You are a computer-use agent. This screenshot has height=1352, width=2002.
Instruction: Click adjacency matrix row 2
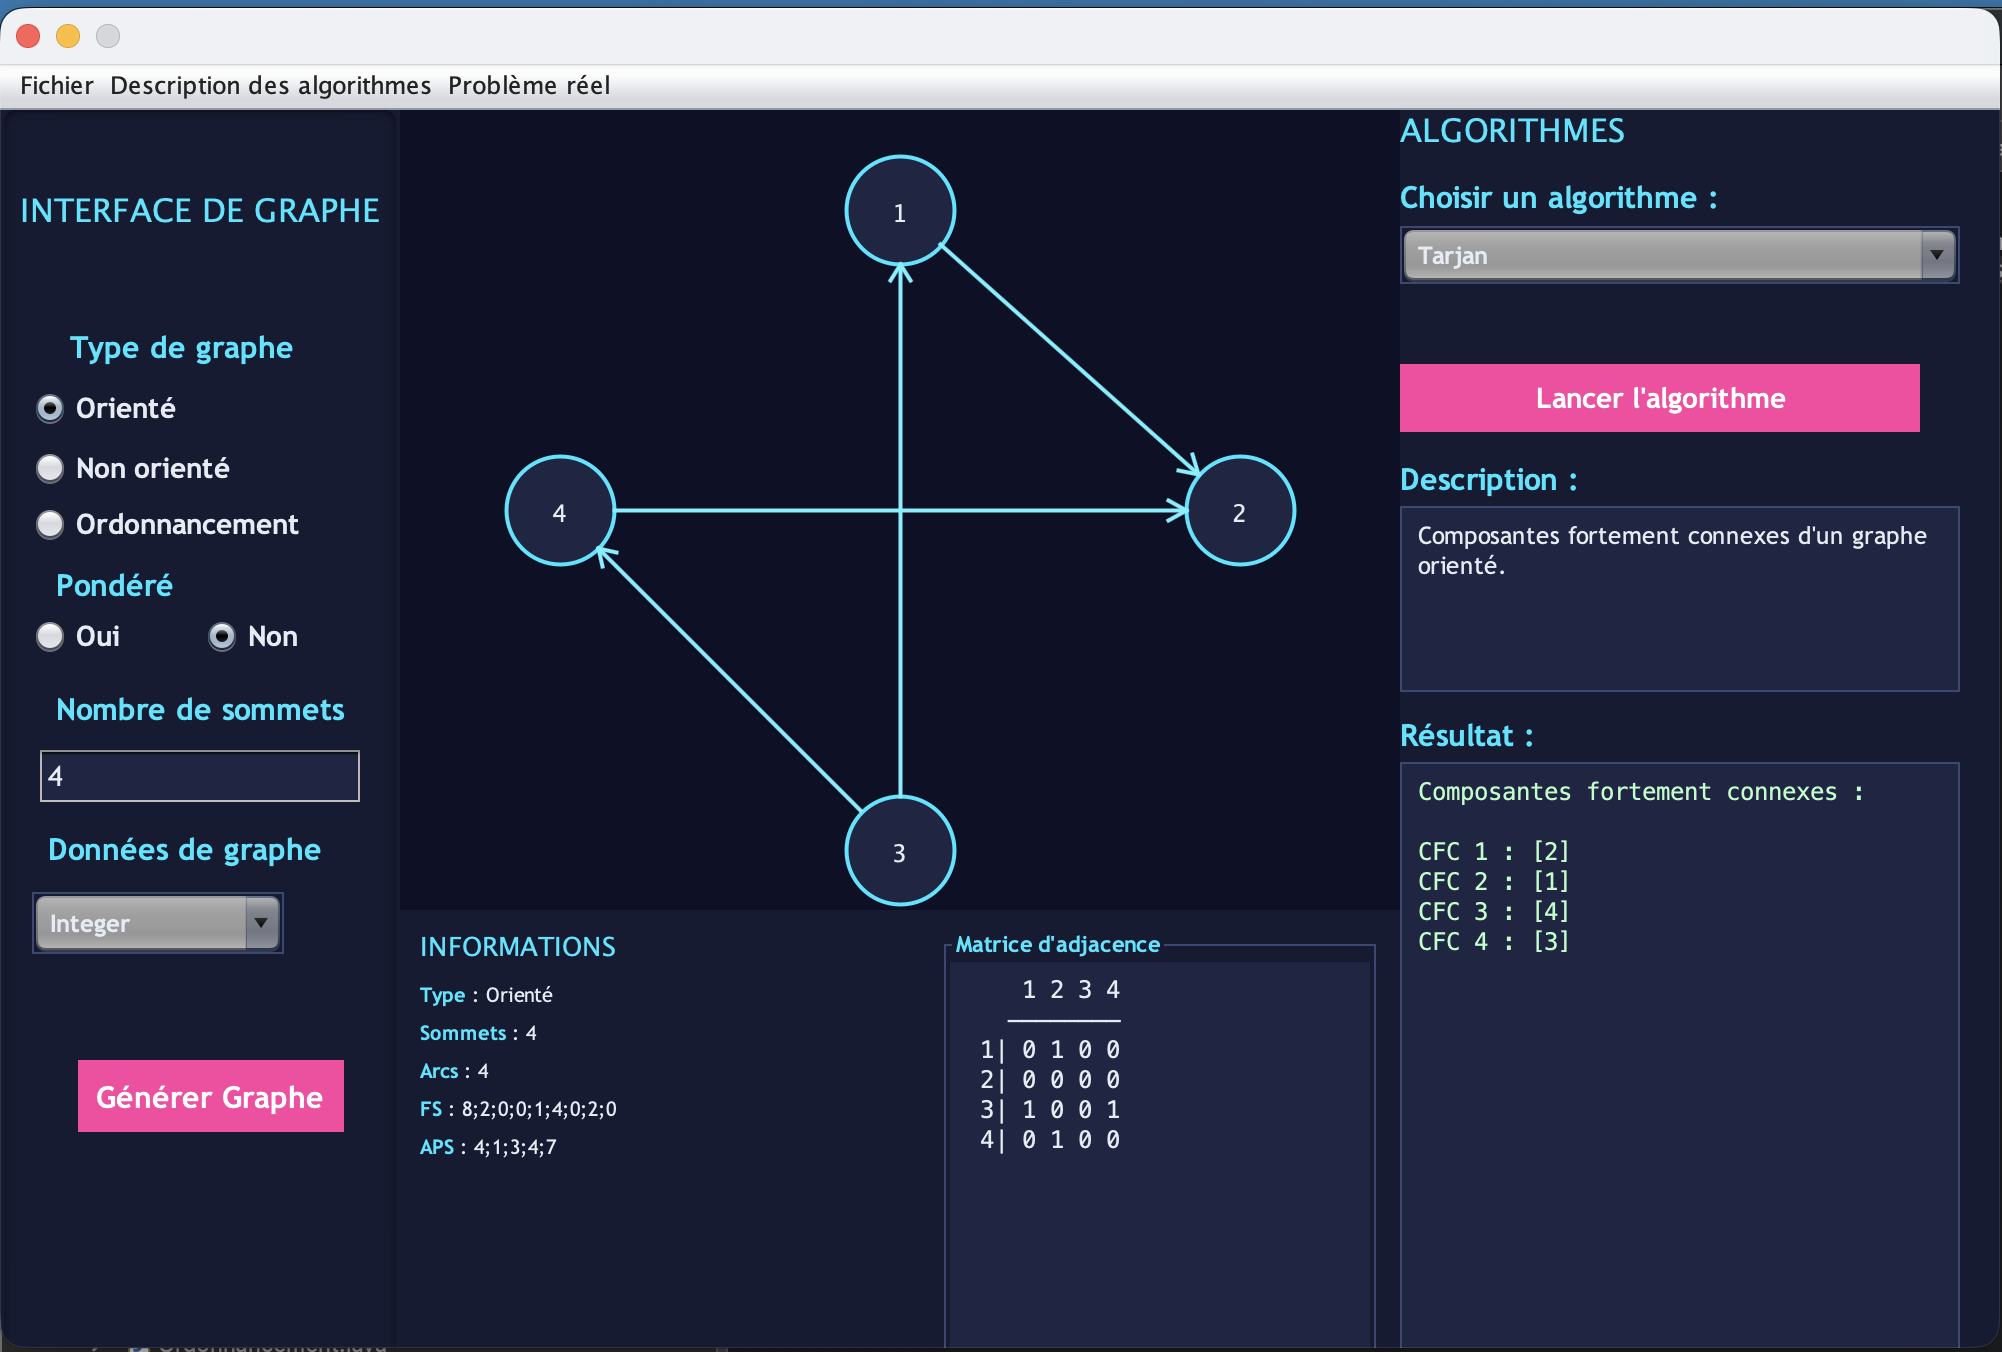pyautogui.click(x=1050, y=1079)
